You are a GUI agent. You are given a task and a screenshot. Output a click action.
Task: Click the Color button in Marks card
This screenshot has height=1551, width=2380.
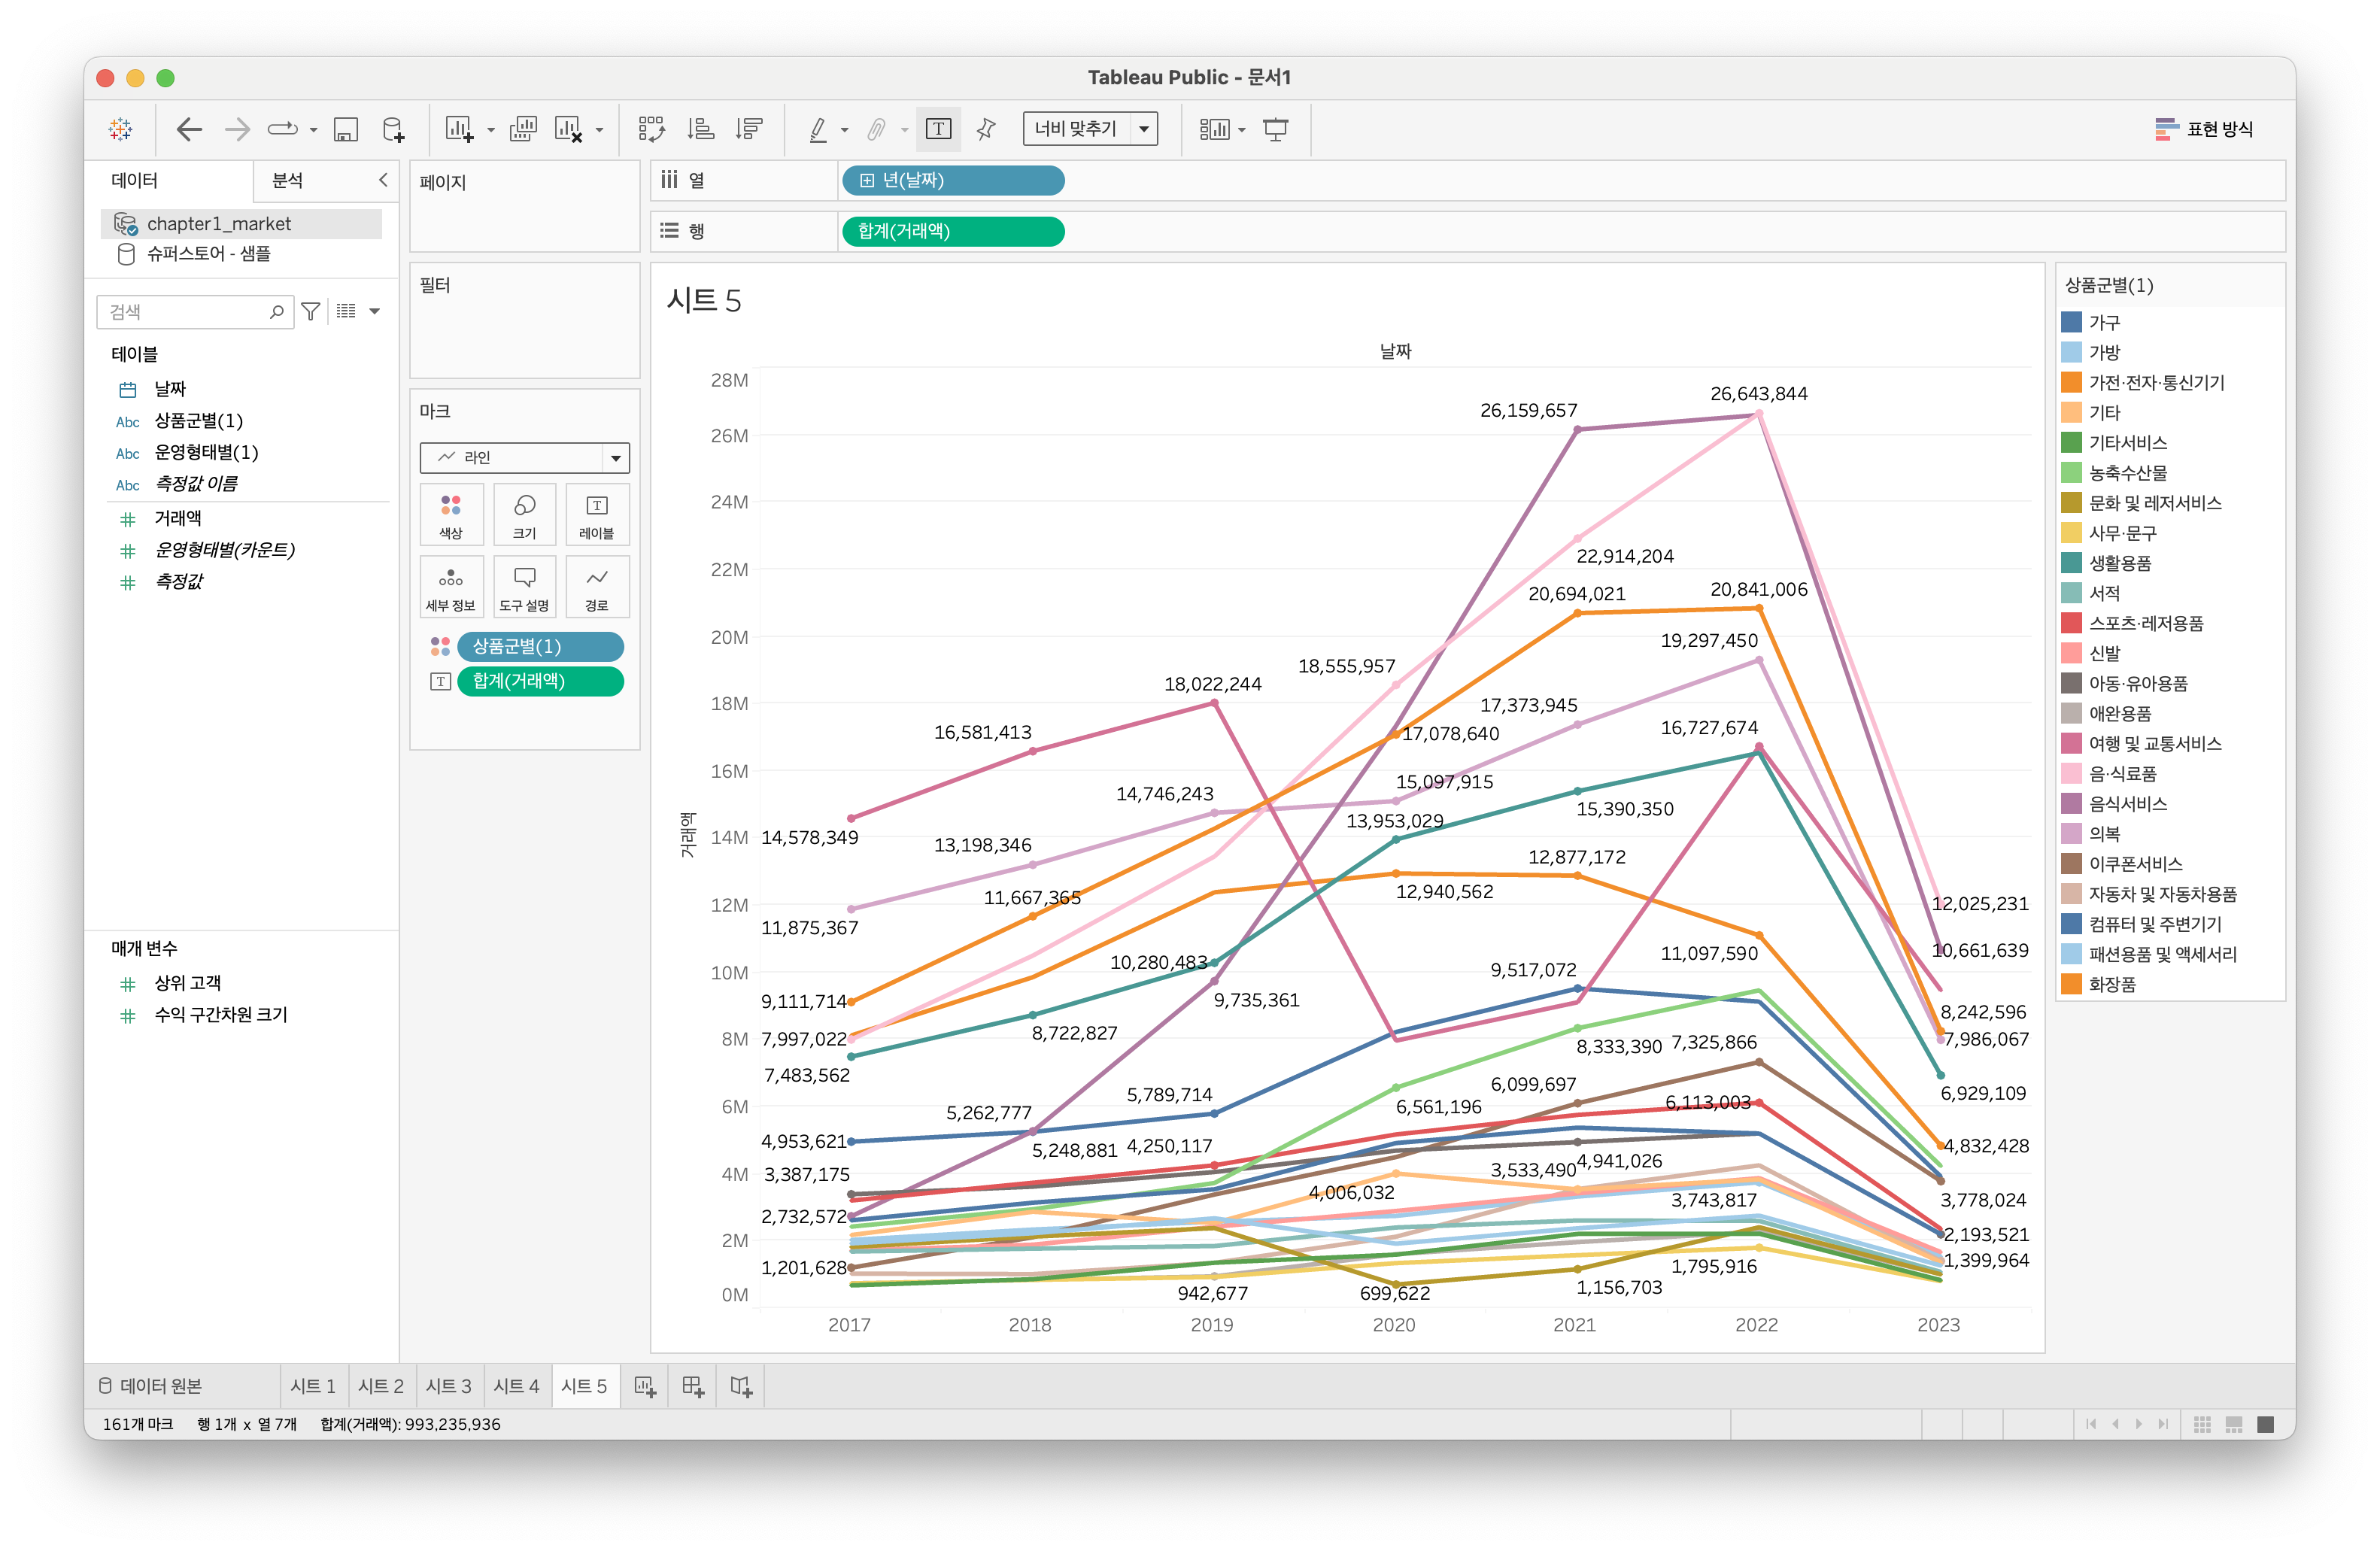click(451, 514)
